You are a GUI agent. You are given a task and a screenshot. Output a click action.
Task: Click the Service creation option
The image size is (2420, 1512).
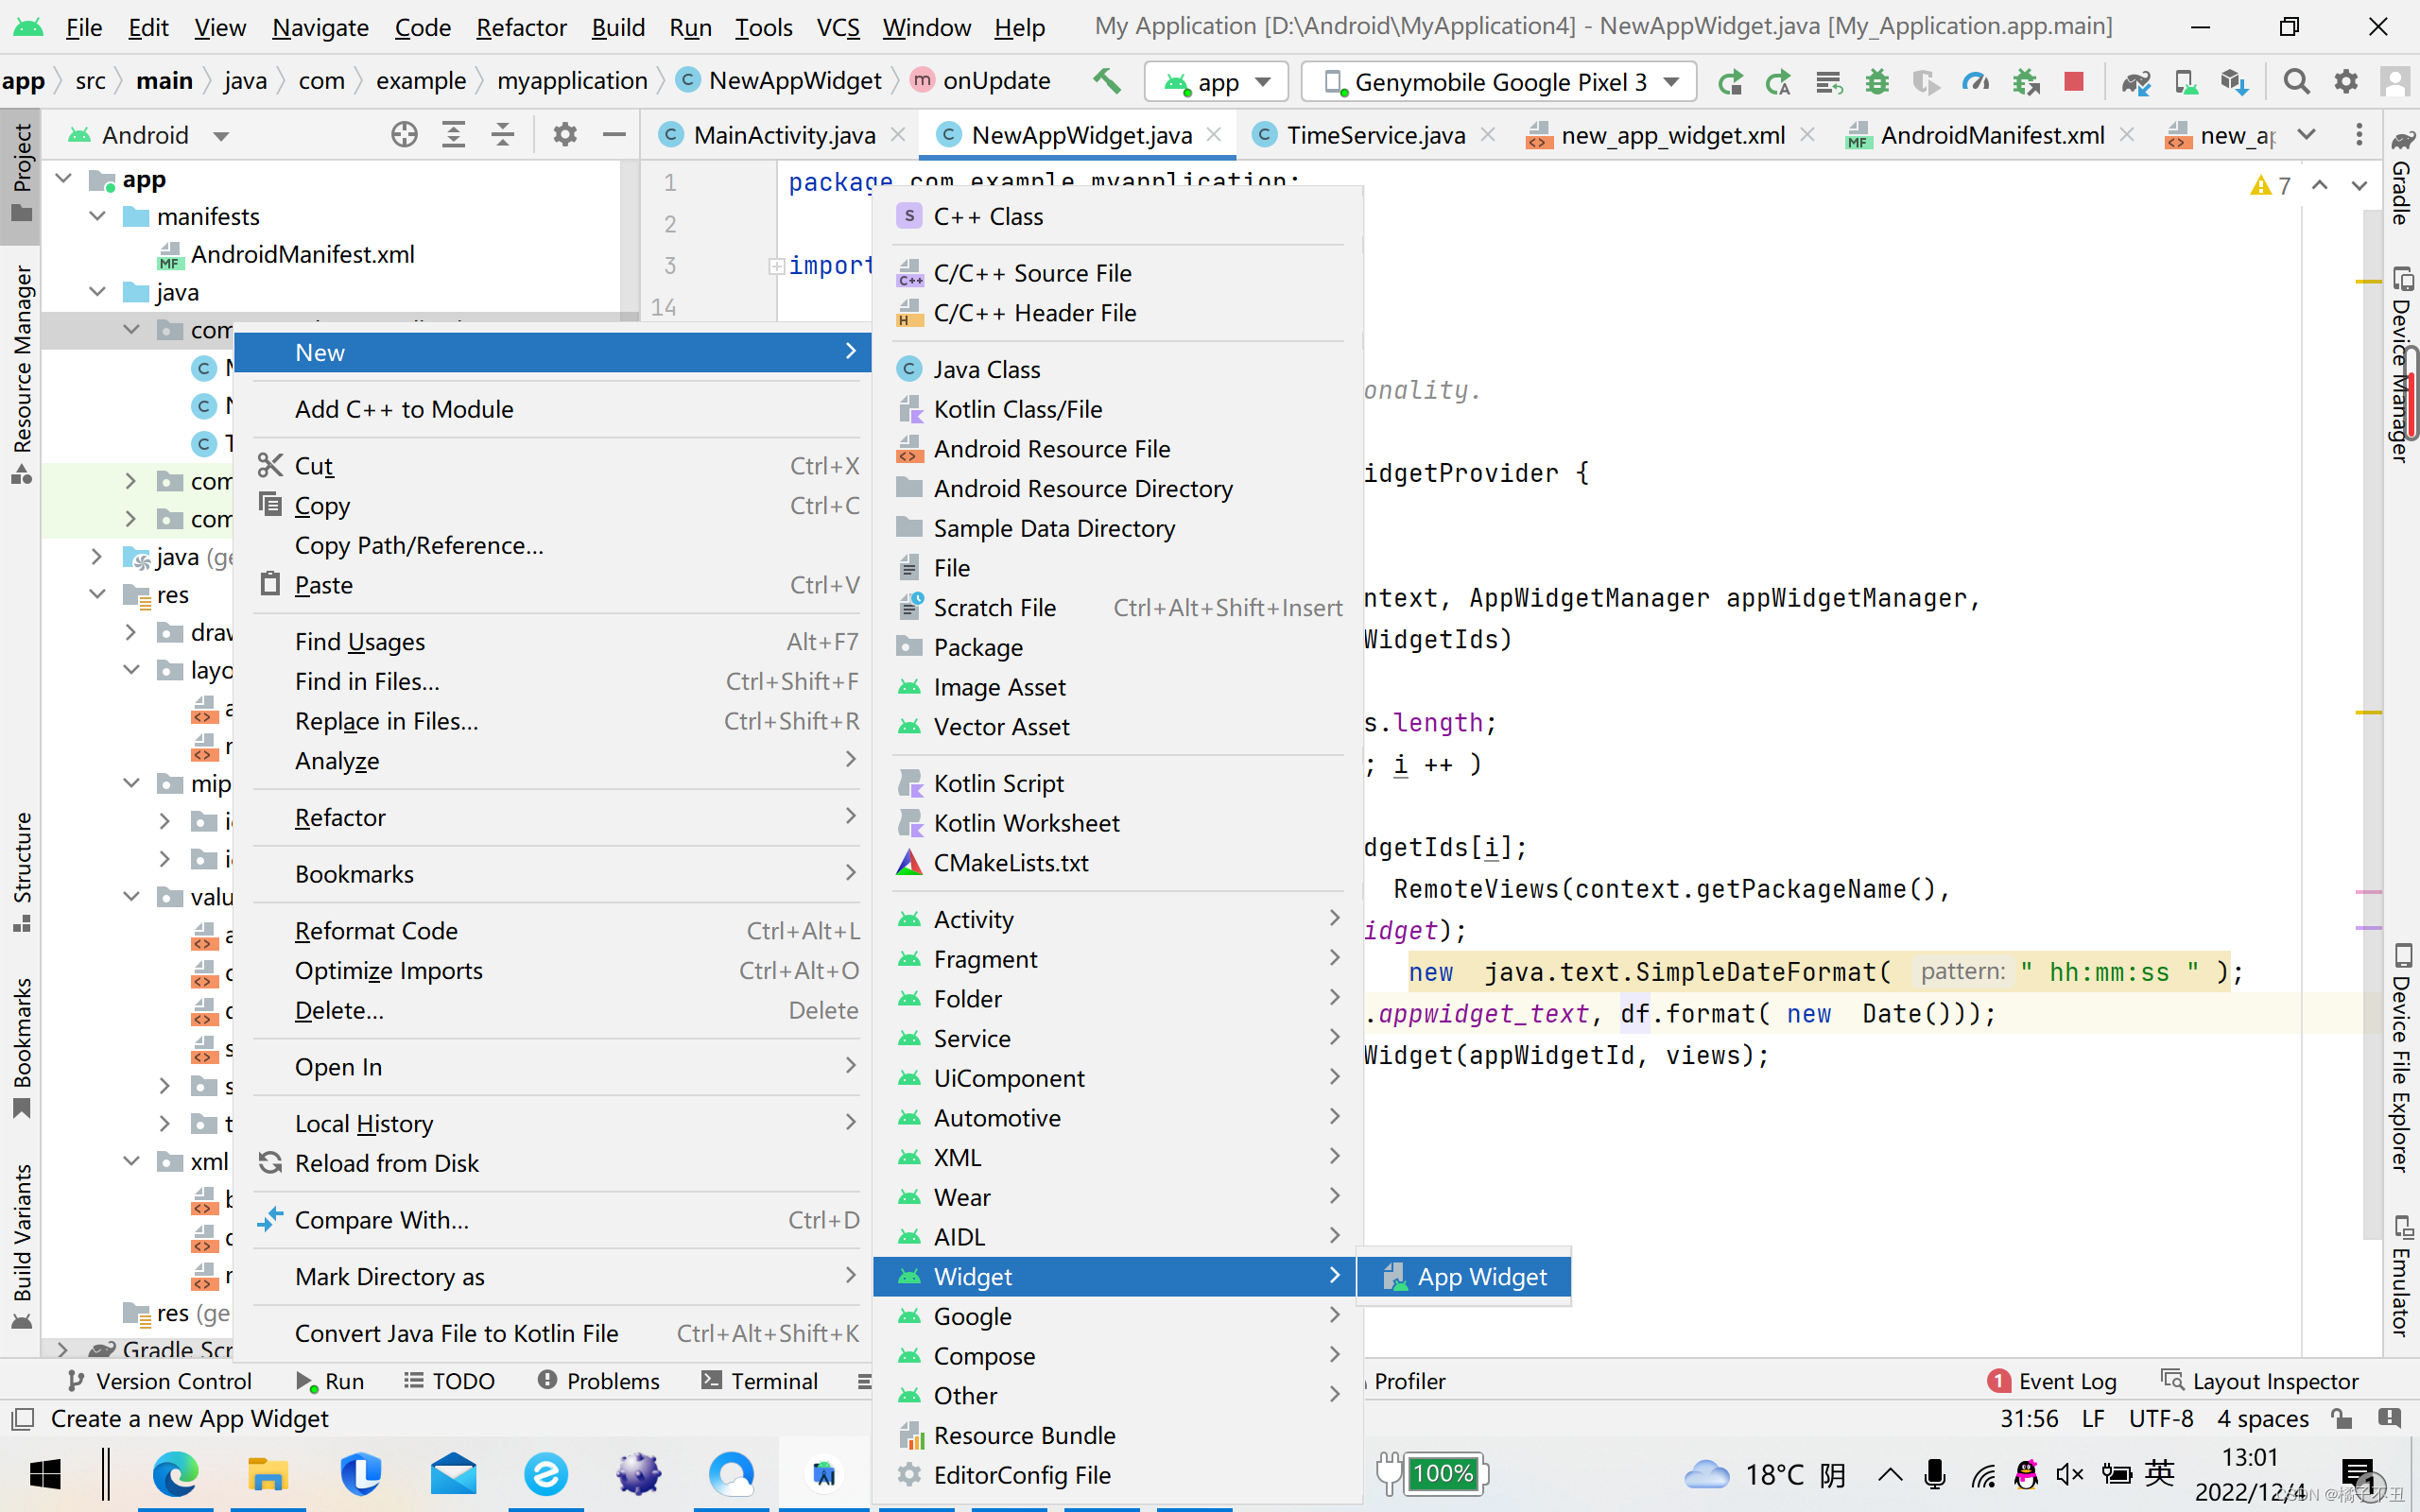[x=972, y=1039]
